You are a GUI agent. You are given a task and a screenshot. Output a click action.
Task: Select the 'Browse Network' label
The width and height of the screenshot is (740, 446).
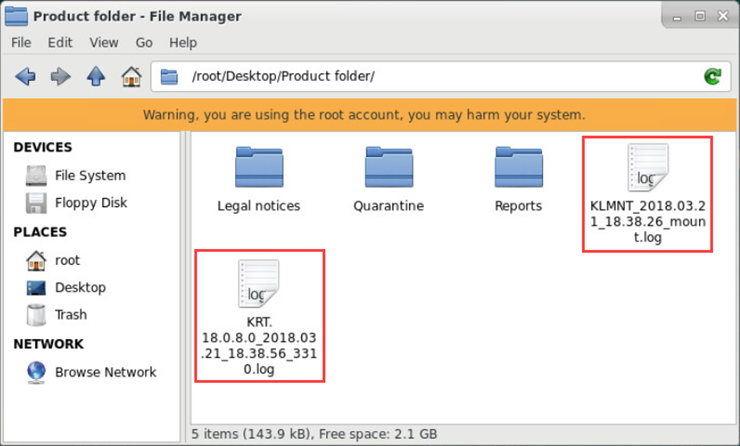pyautogui.click(x=106, y=372)
